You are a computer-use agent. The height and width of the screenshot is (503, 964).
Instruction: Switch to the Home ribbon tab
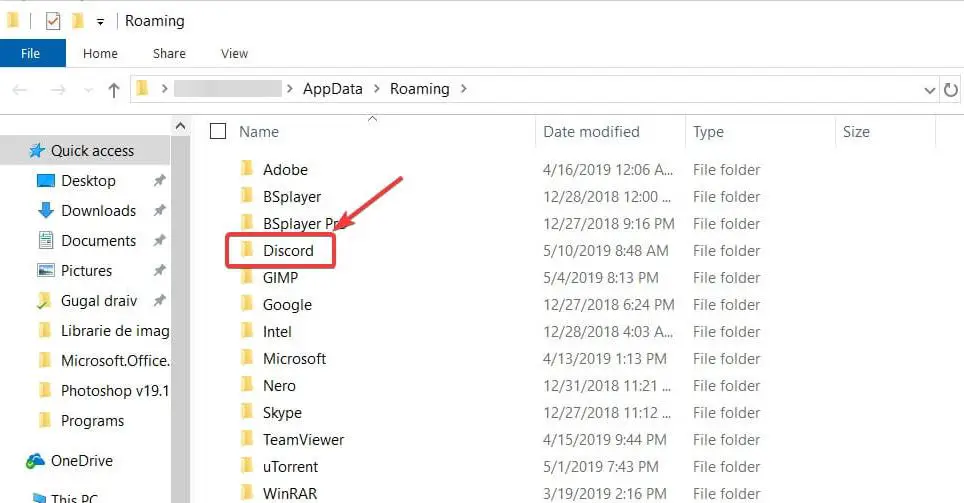pos(100,53)
